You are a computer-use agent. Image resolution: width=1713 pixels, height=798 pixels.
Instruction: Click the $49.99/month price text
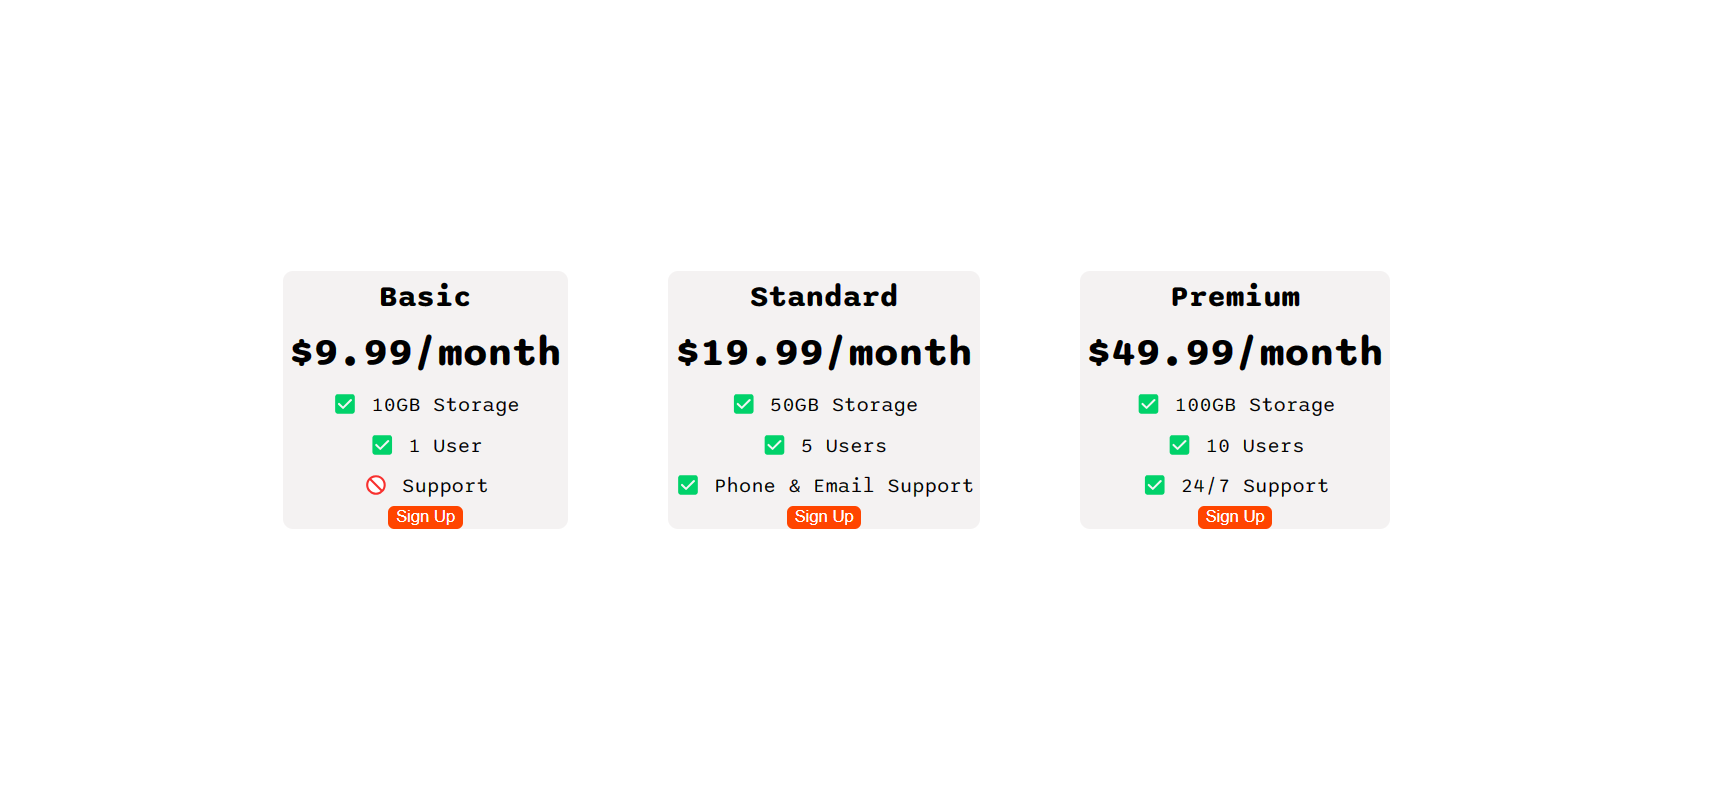click(x=1235, y=351)
